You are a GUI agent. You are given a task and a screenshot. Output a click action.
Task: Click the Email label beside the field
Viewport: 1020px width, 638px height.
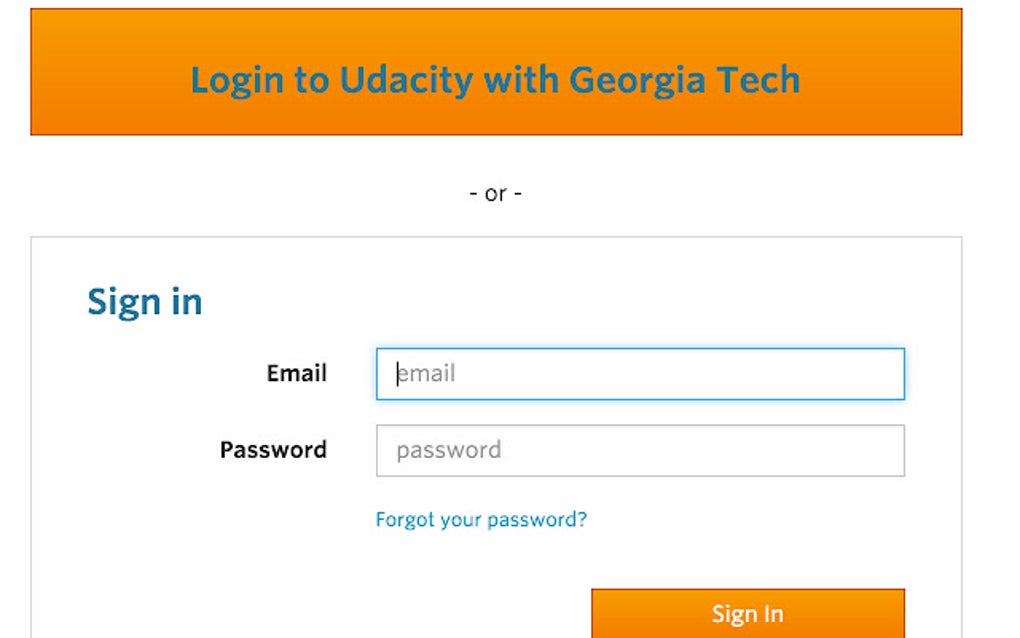coord(296,373)
